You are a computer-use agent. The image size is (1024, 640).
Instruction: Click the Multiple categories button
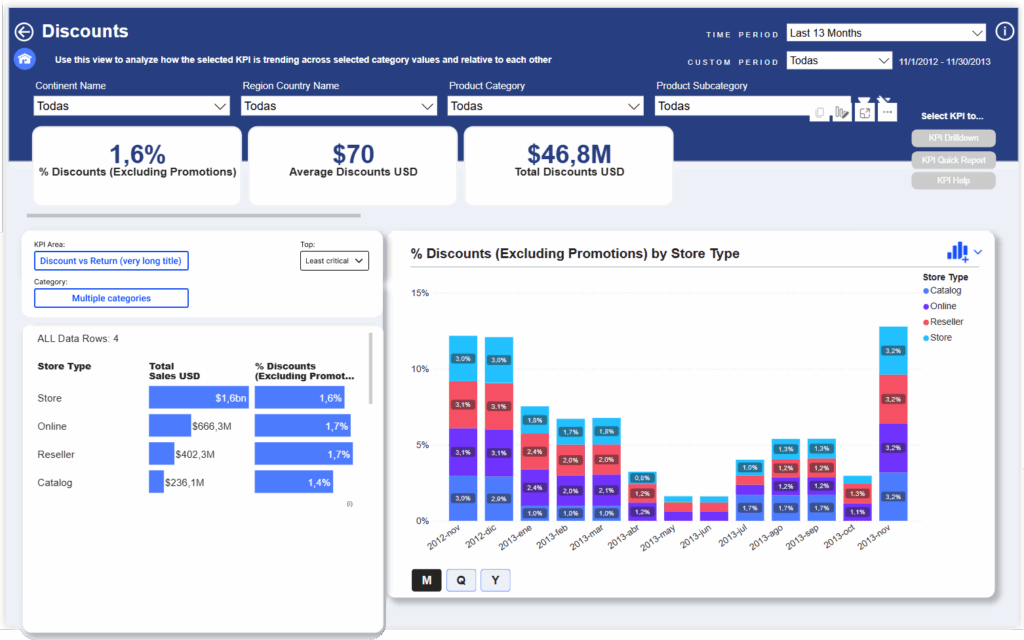111,298
